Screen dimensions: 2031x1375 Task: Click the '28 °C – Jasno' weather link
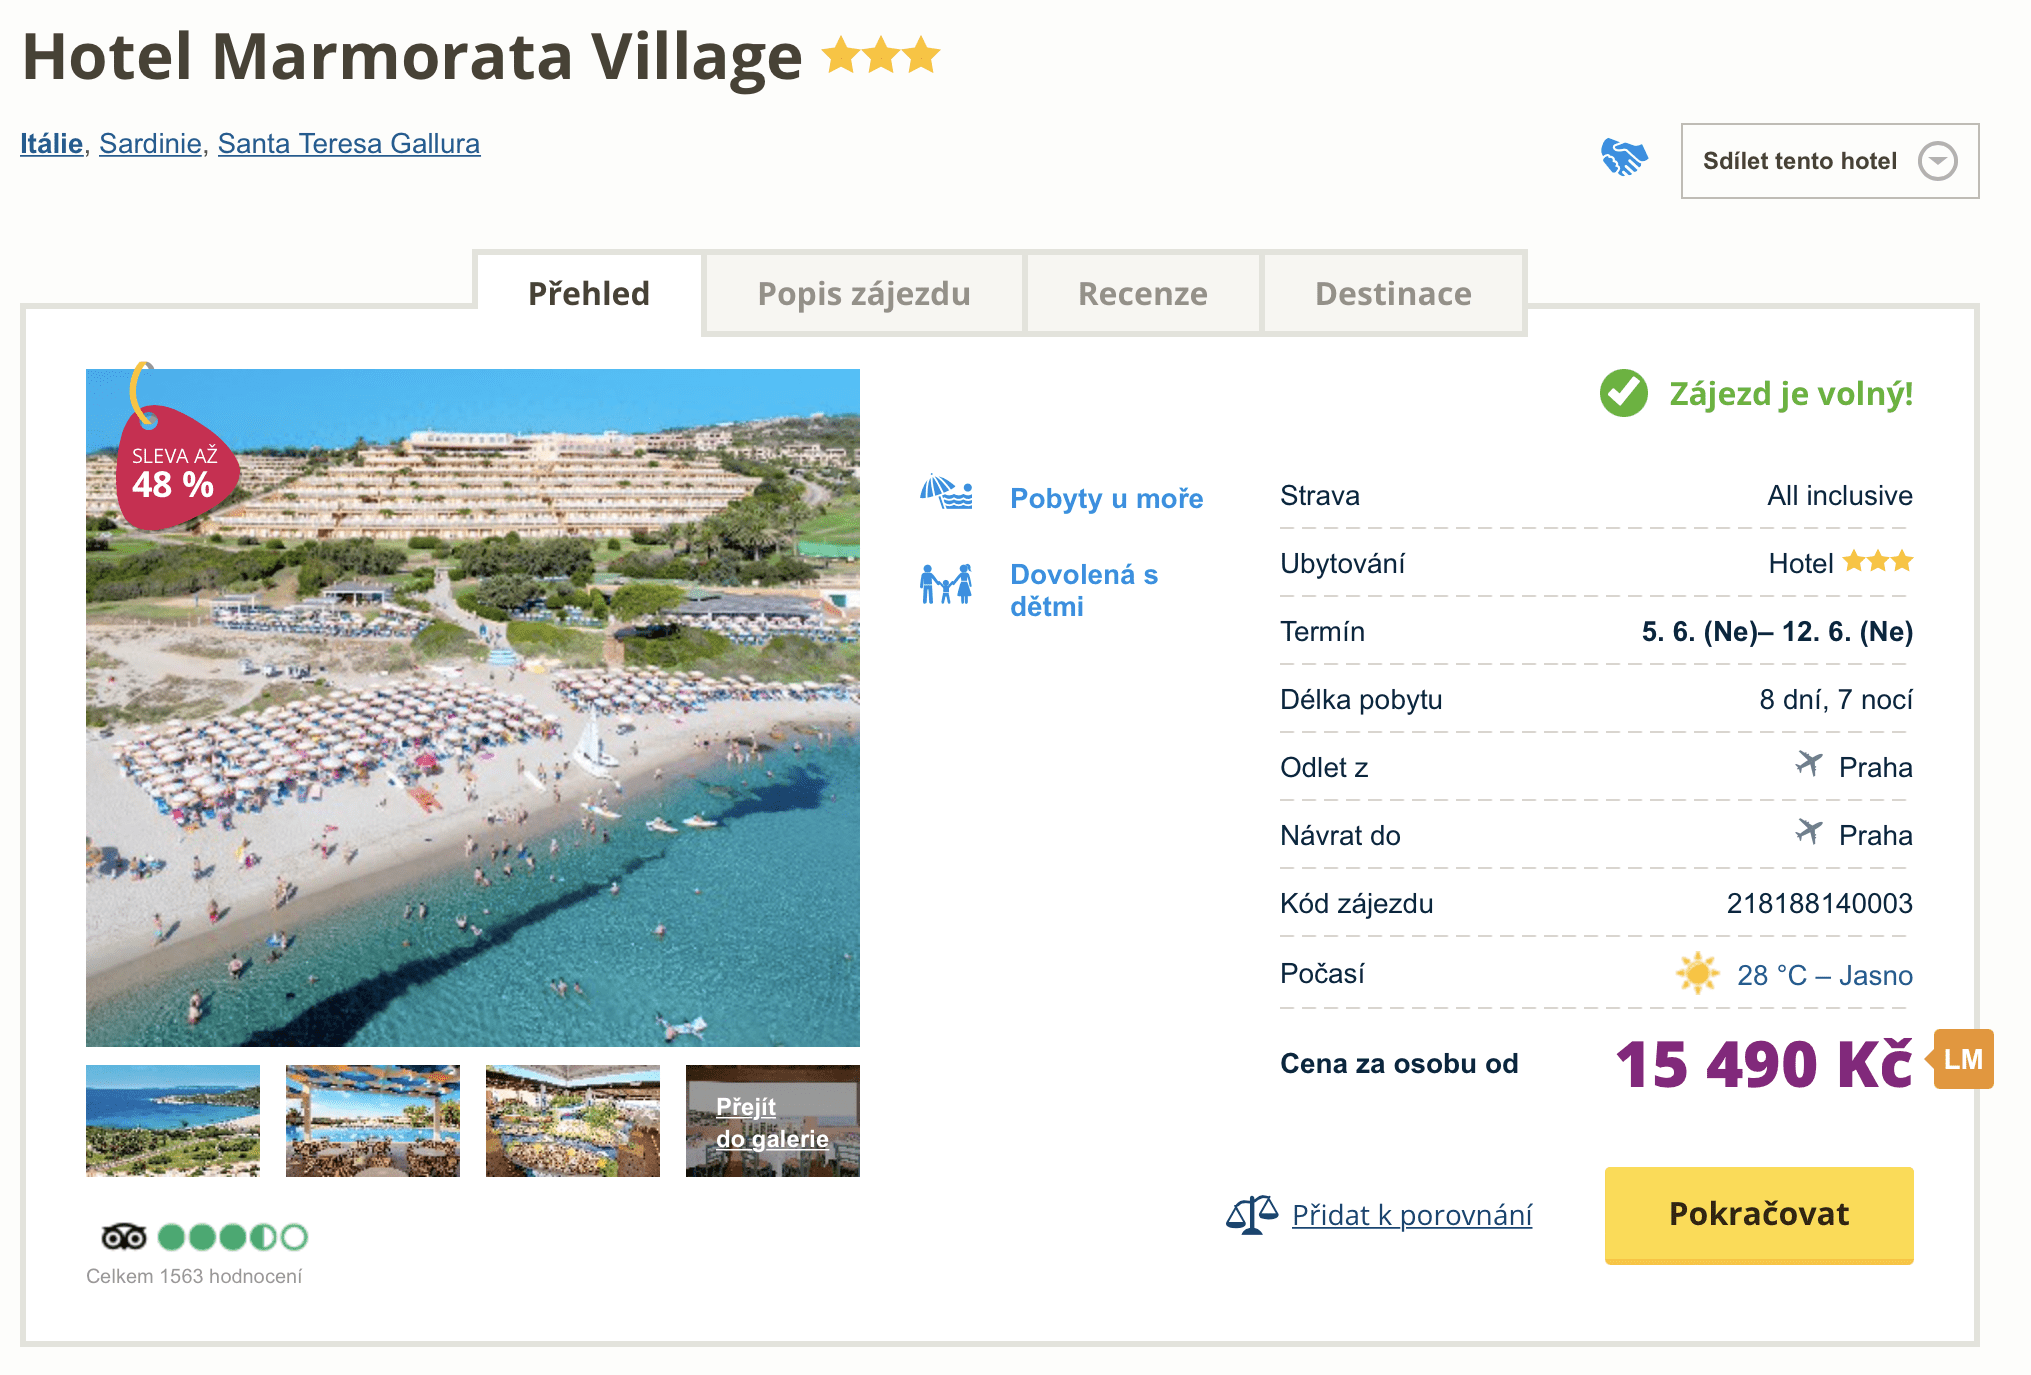click(1824, 975)
